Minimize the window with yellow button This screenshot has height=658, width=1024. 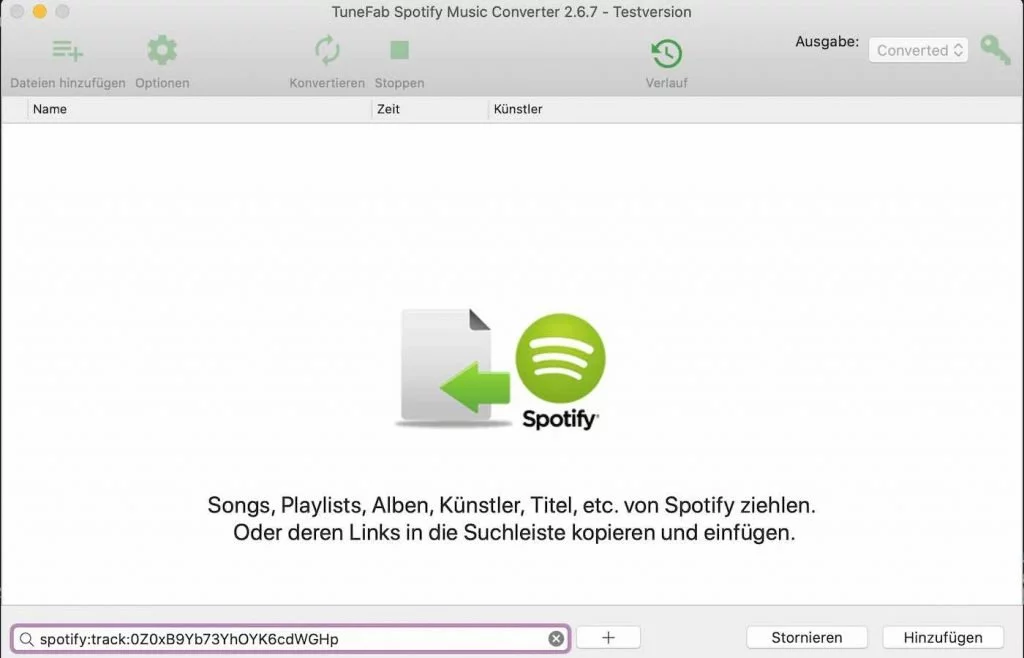pyautogui.click(x=40, y=12)
